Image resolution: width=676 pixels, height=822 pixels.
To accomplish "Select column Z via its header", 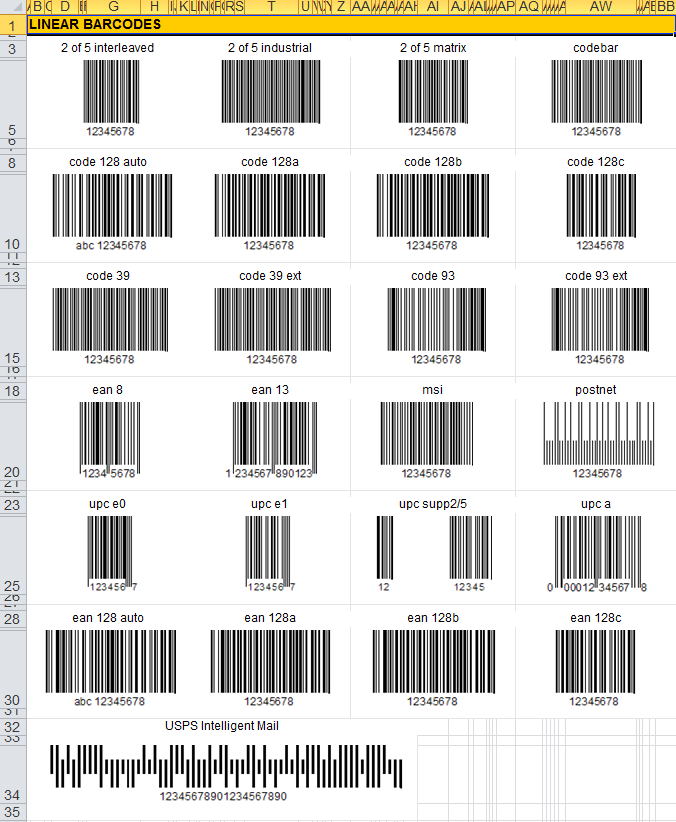I will [x=341, y=7].
